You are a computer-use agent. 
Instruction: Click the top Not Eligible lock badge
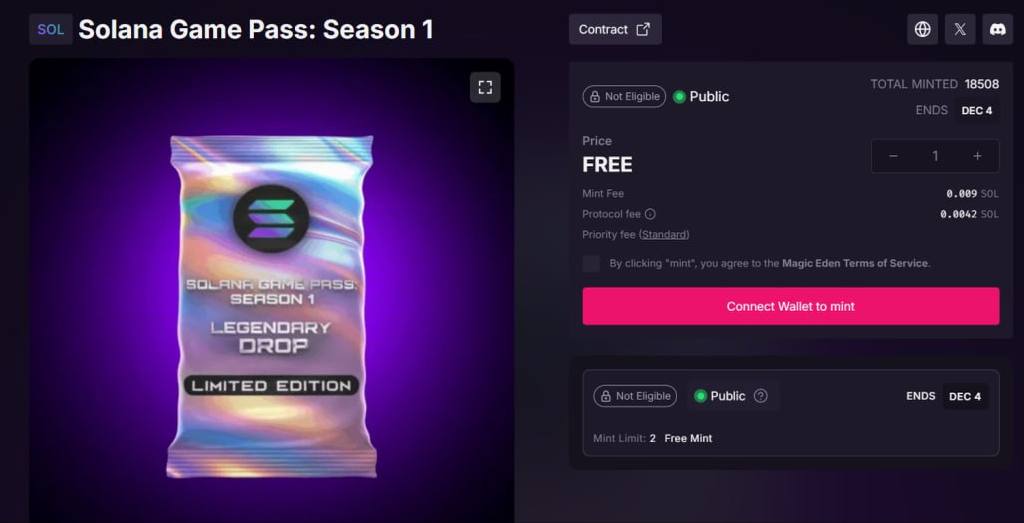(x=624, y=97)
